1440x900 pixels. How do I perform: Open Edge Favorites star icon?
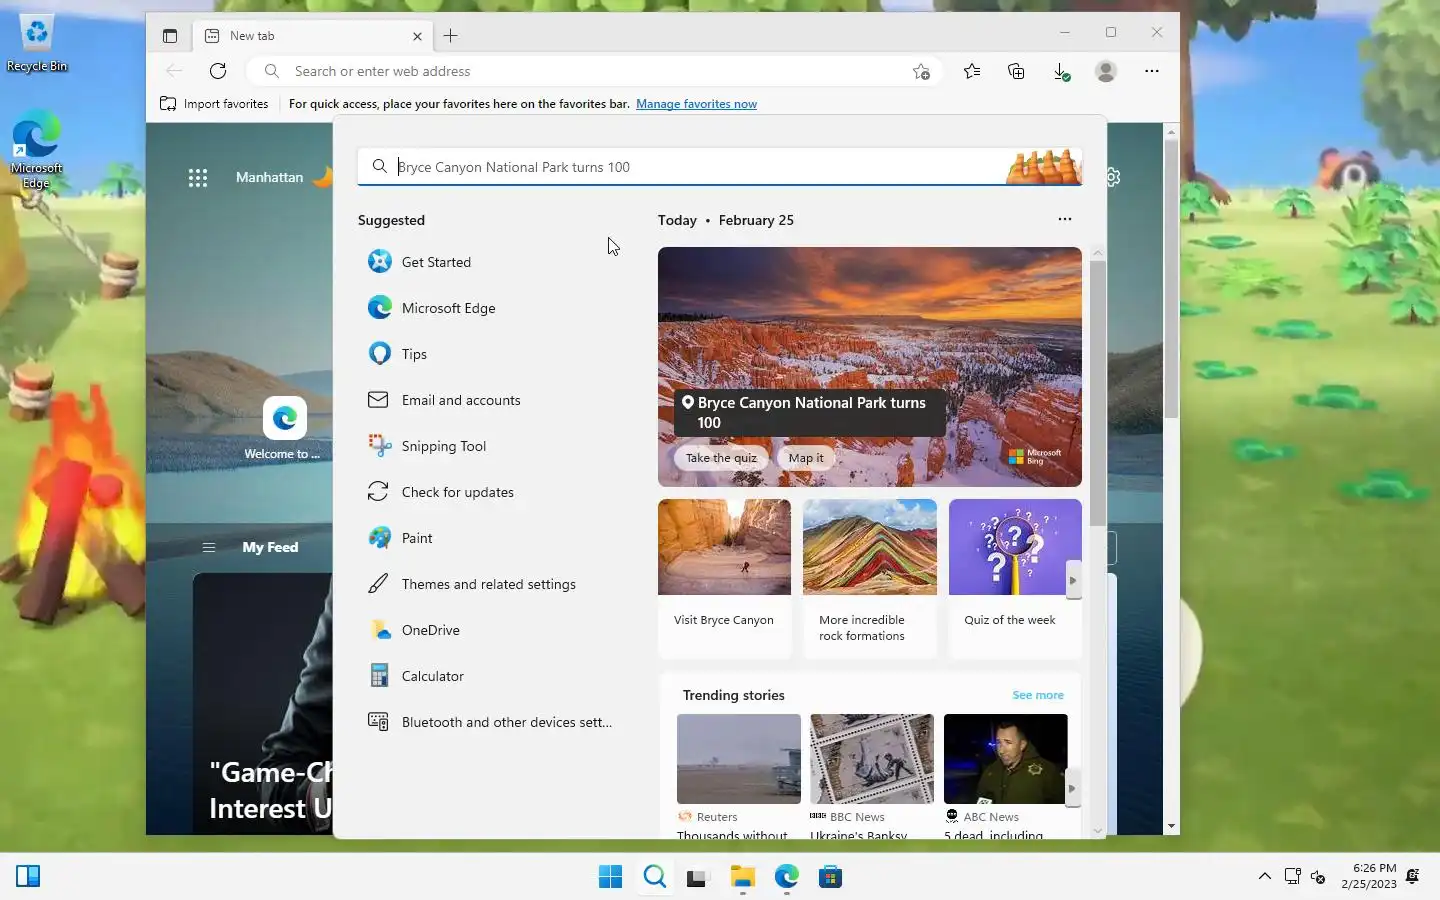click(972, 71)
